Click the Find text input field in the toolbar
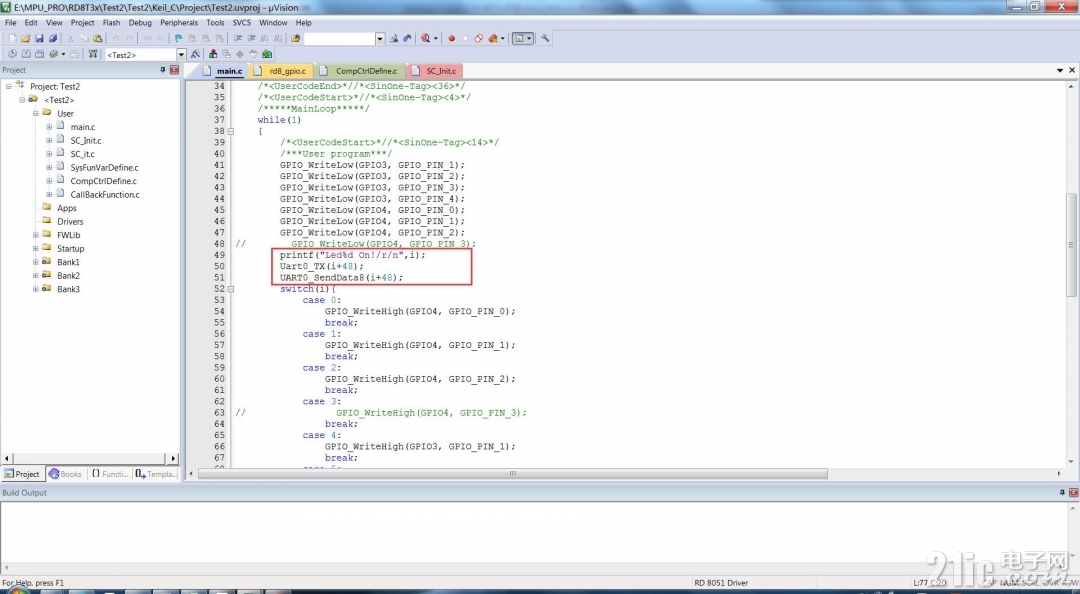The width and height of the screenshot is (1080, 594). 340,39
